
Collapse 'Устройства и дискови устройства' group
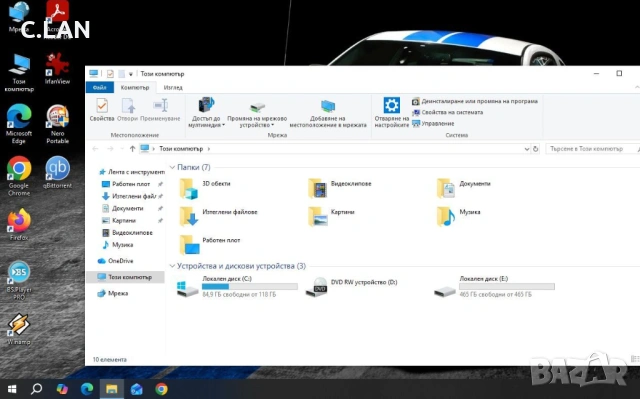pyautogui.click(x=172, y=266)
